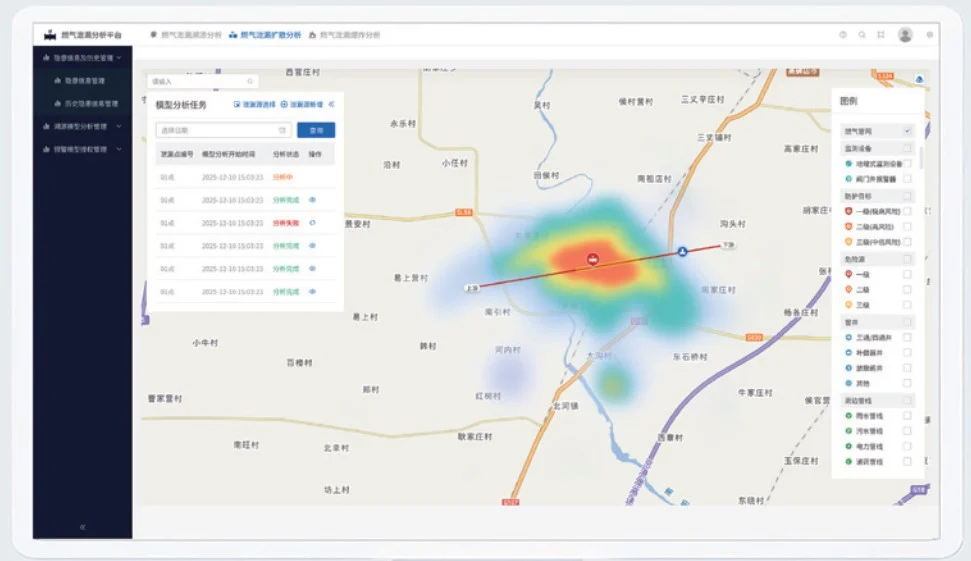Screen dimensions: 971x561
Task: Click the 三级(中低风险) shield icon
Action: (848, 241)
